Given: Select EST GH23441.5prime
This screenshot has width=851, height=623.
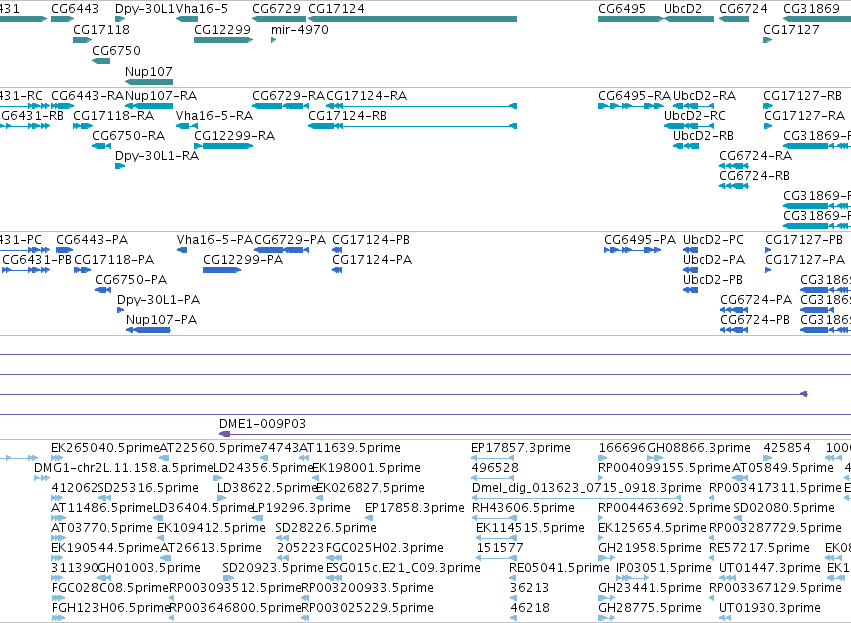Looking at the screenshot, I should point(650,588).
